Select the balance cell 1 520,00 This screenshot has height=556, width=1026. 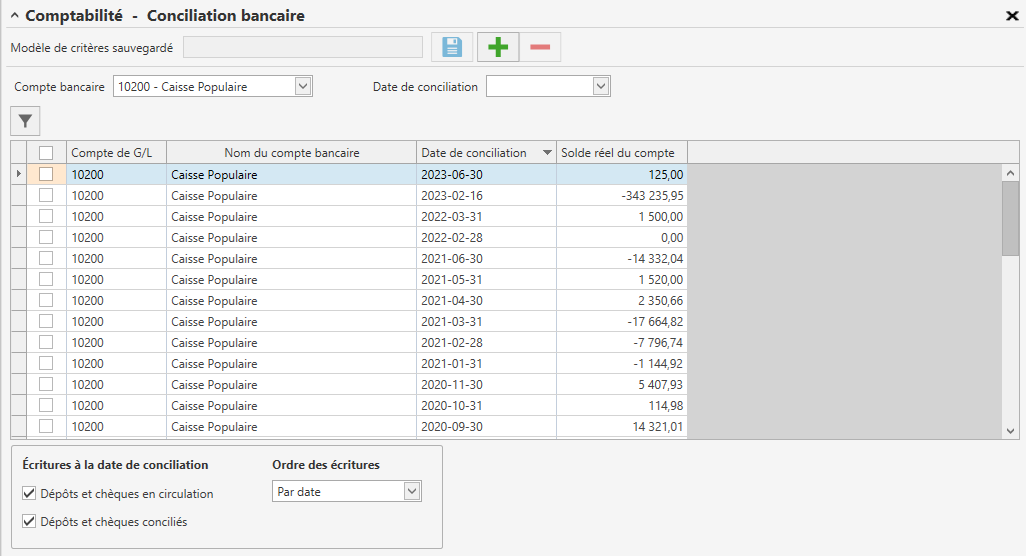point(622,279)
